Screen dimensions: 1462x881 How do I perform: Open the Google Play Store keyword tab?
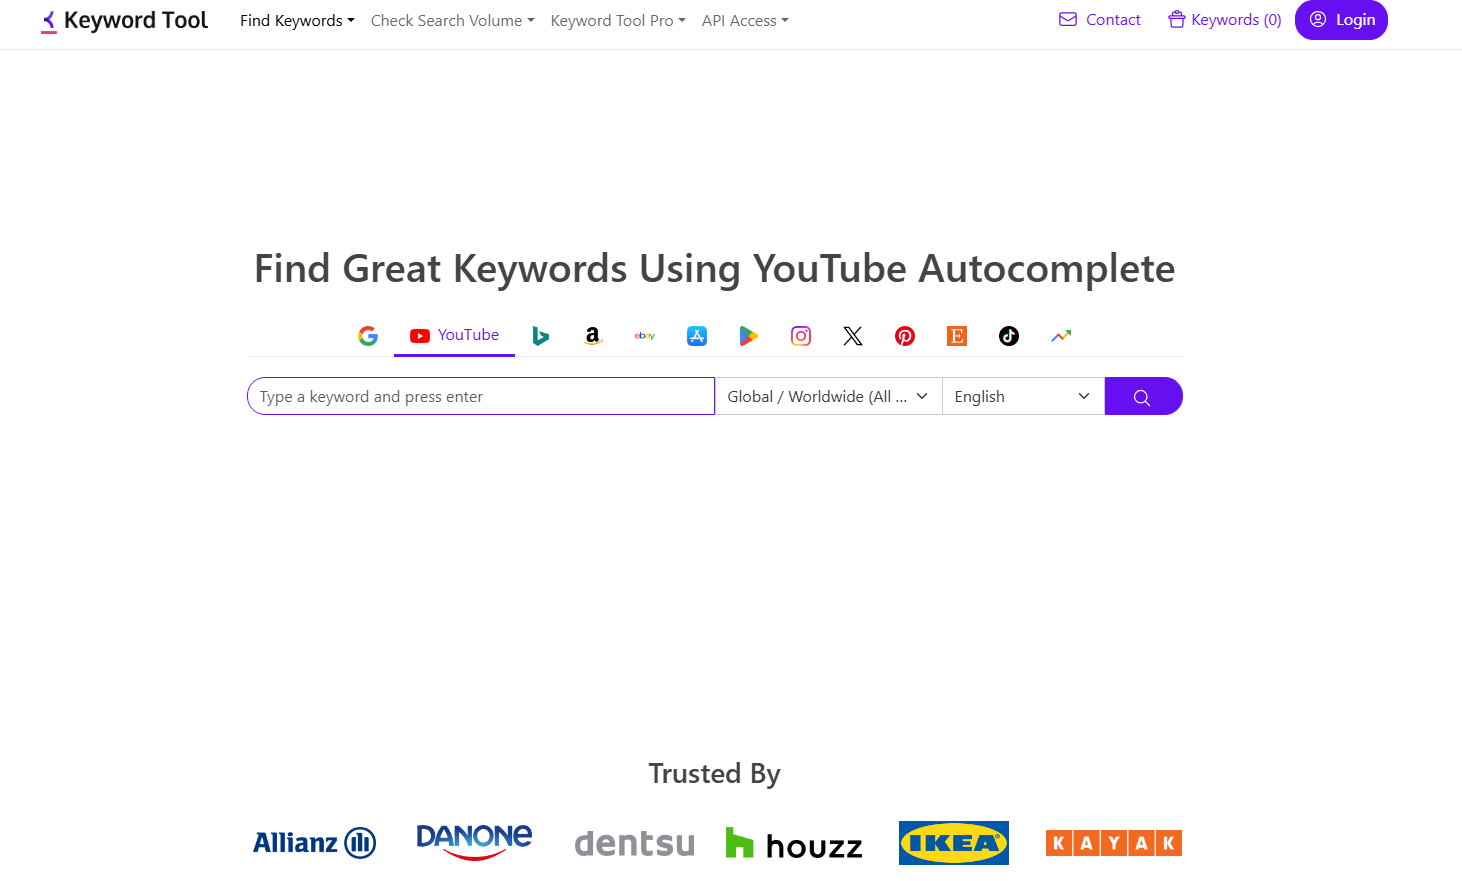(749, 336)
